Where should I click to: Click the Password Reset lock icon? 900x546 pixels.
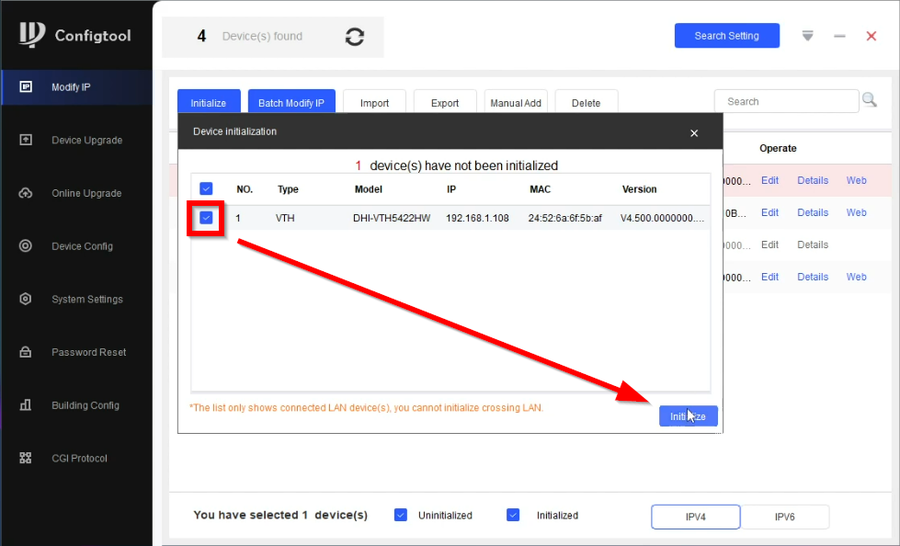click(26, 352)
